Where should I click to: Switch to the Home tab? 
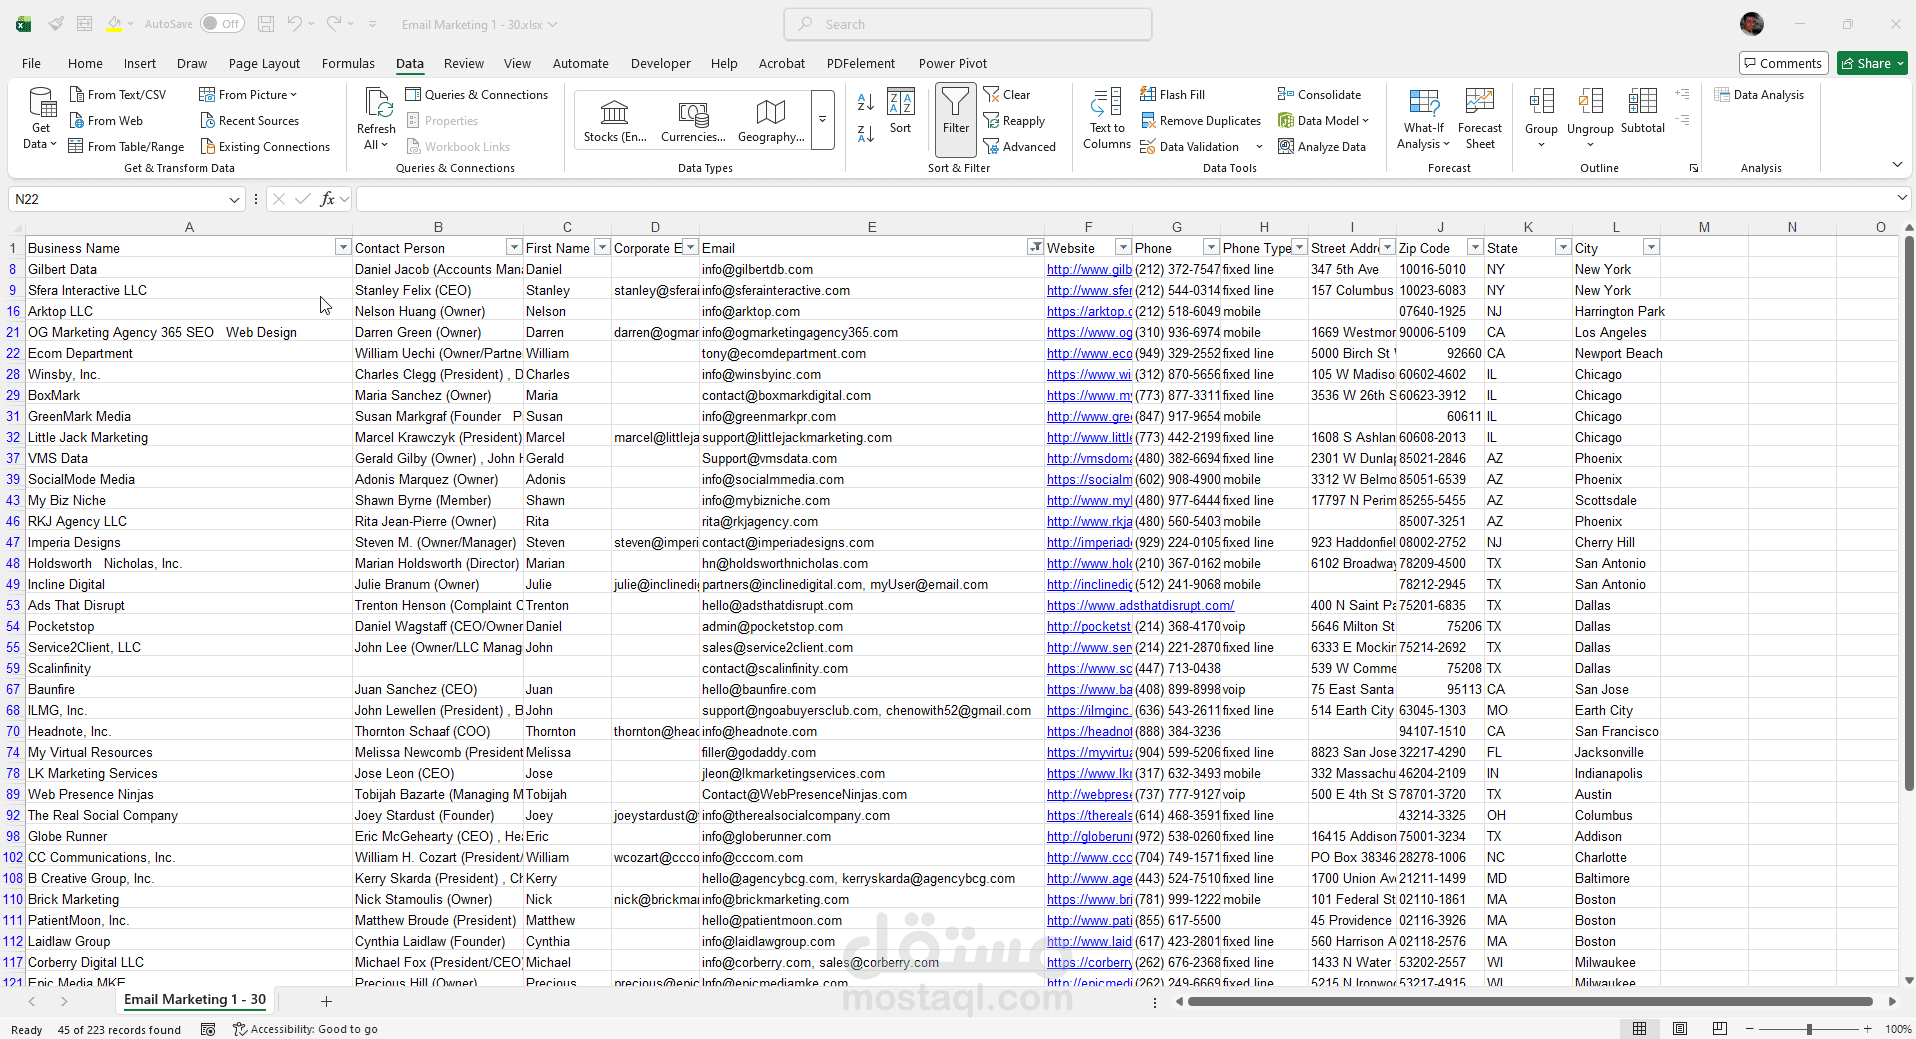85,63
